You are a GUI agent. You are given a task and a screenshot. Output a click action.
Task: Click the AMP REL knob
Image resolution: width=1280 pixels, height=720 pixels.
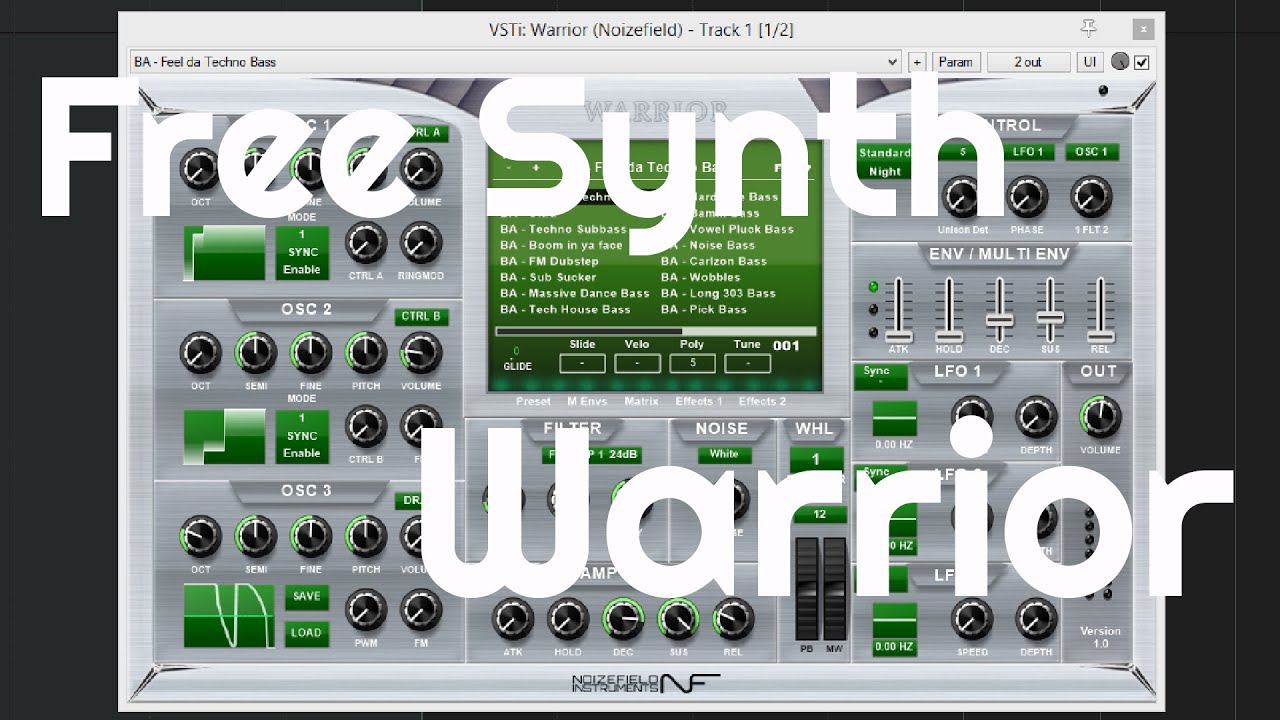click(733, 620)
